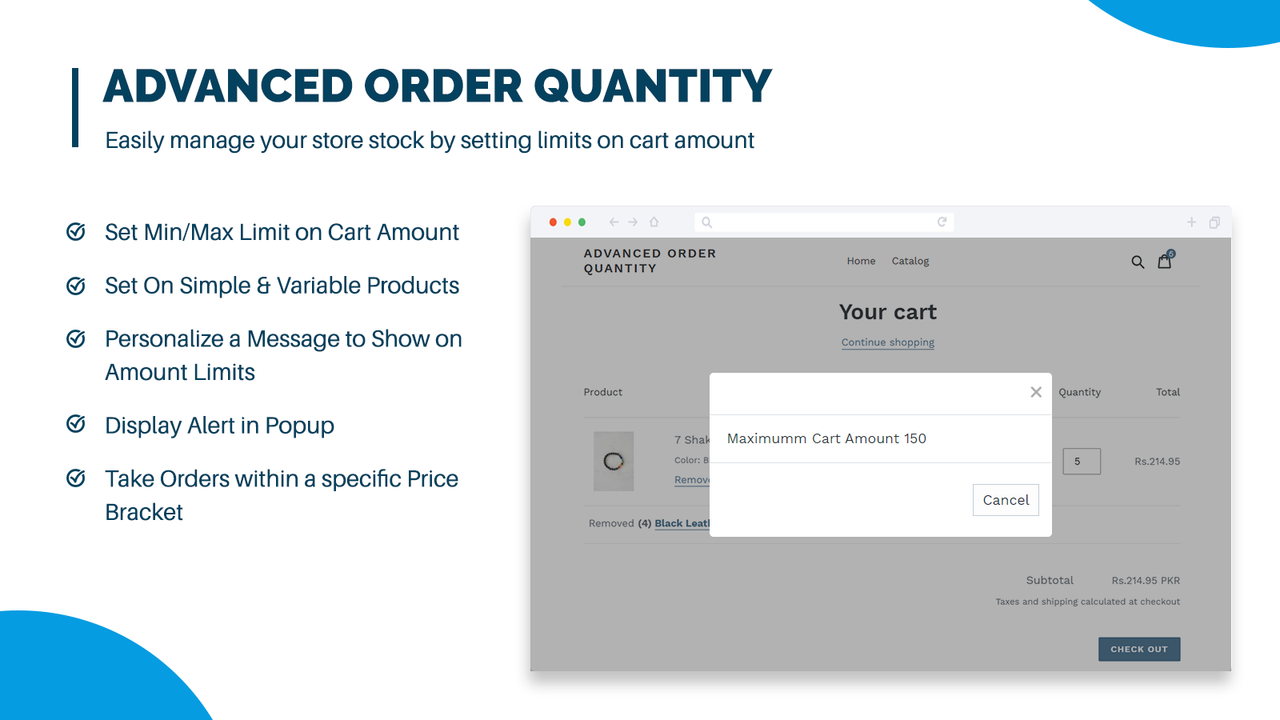The height and width of the screenshot is (720, 1280).
Task: Click the home icon in browser toolbar
Action: tap(654, 222)
